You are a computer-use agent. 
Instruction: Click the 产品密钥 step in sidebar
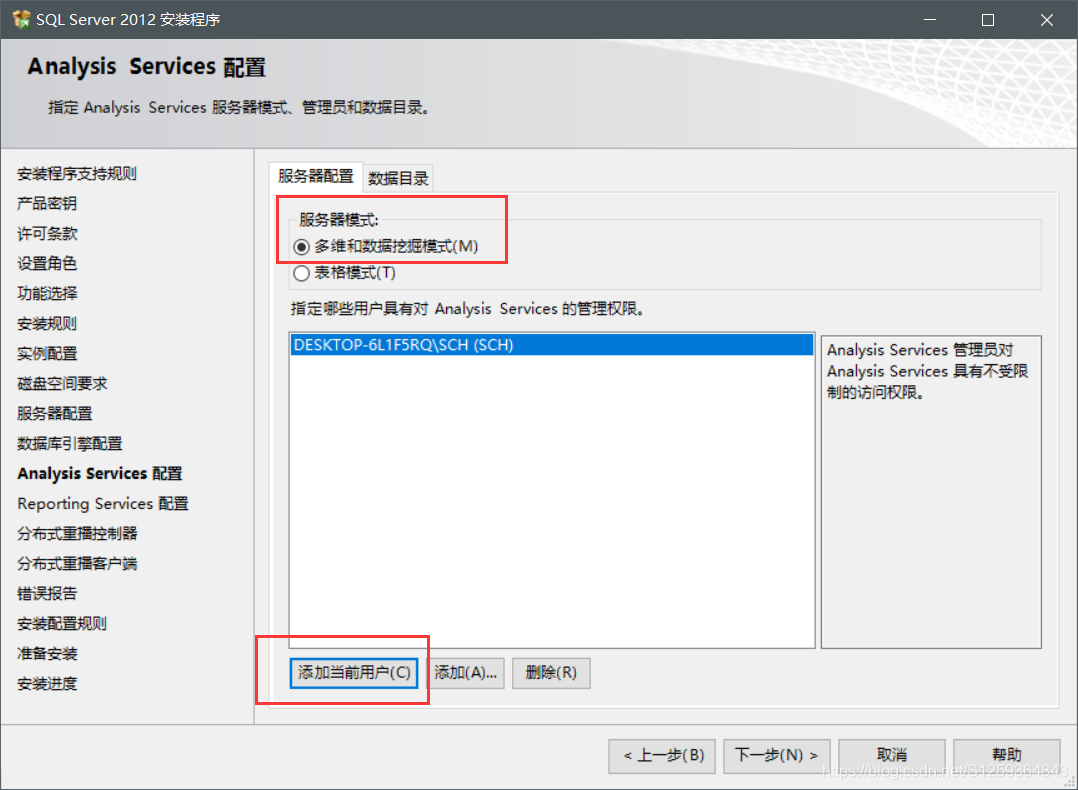pos(47,204)
